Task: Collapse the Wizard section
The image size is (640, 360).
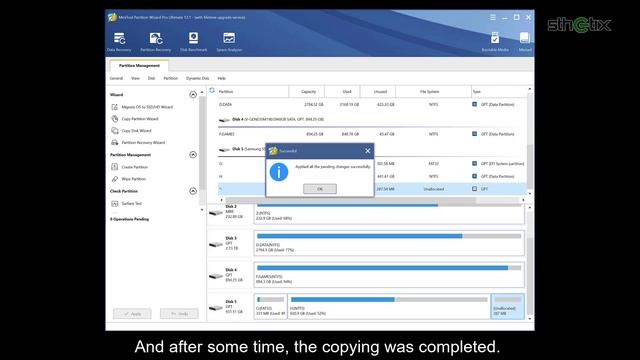Action: 193,95
